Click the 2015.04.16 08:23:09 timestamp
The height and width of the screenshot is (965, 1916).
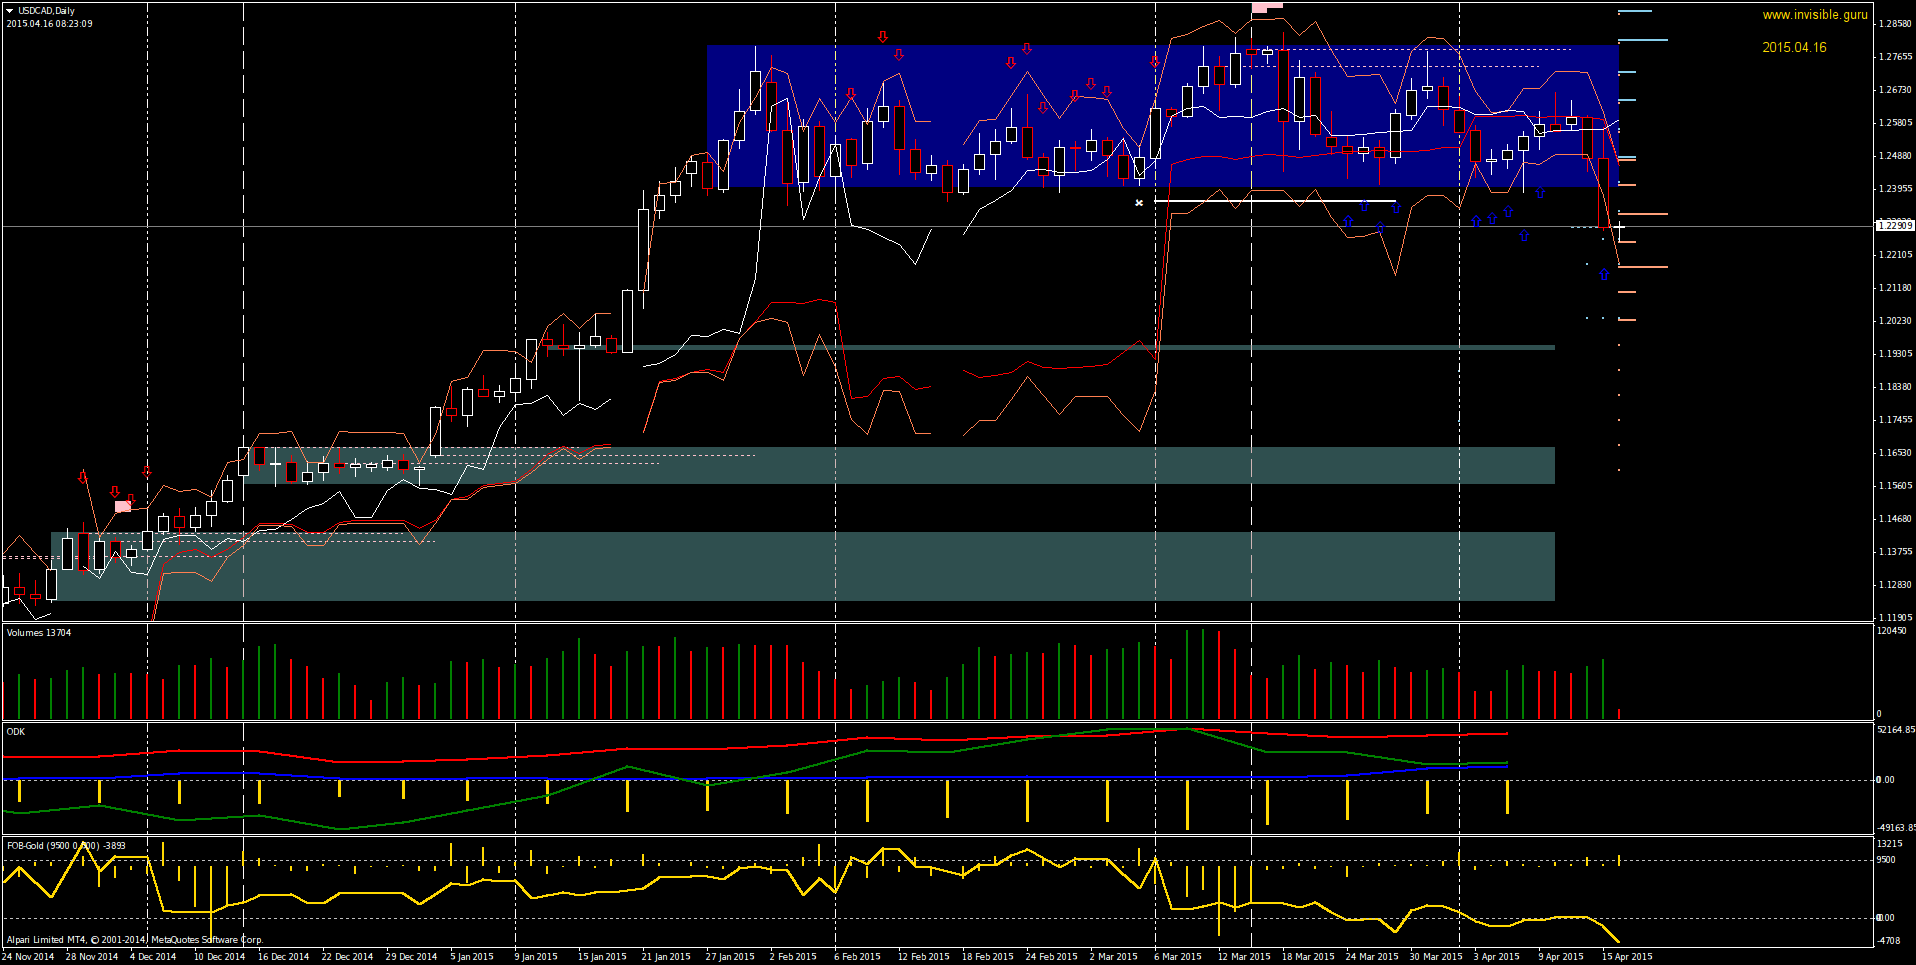[x=50, y=24]
